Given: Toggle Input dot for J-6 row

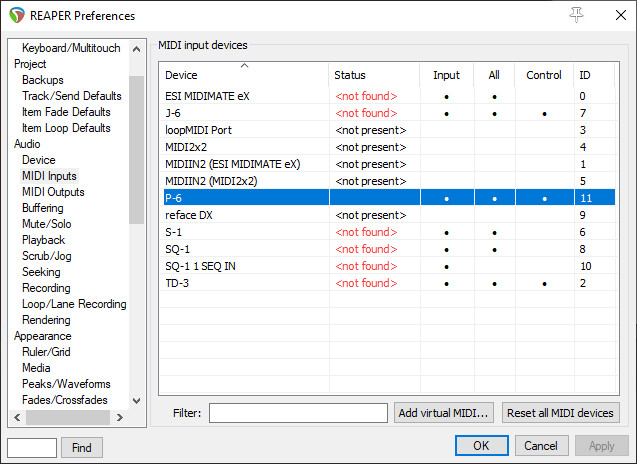Looking at the screenshot, I should (x=446, y=114).
